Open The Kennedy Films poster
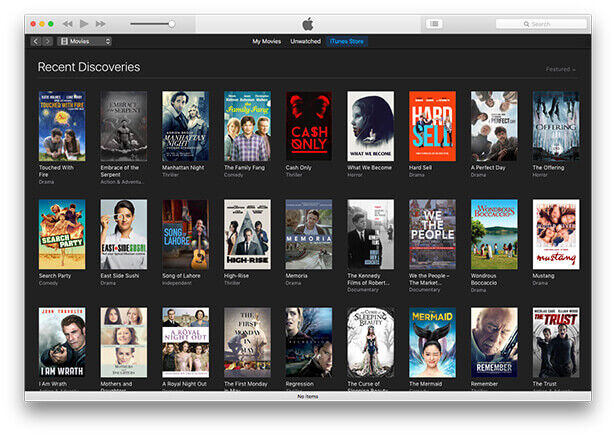This screenshot has width=616, height=437. click(x=370, y=234)
